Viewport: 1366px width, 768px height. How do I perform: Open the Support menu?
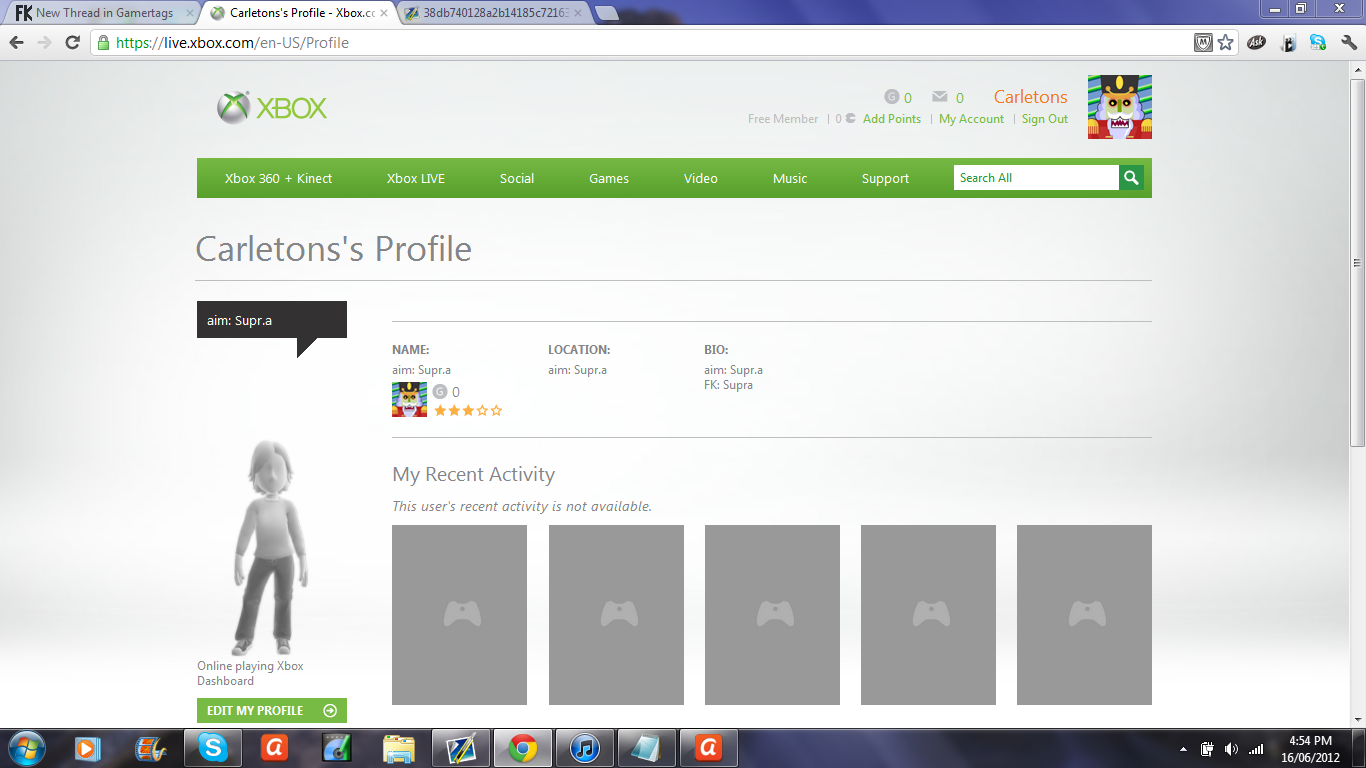[886, 178]
